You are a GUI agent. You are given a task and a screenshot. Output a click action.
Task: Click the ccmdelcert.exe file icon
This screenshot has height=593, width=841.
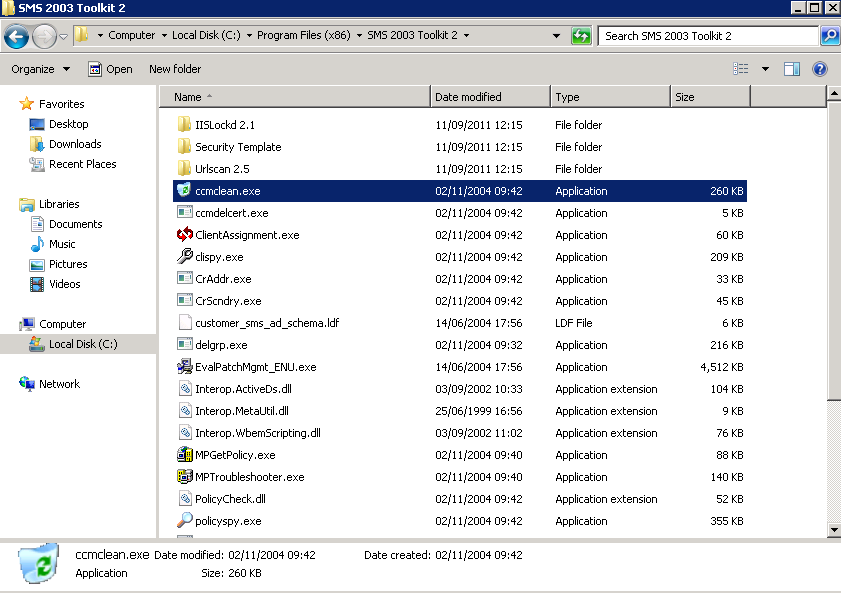tap(185, 212)
